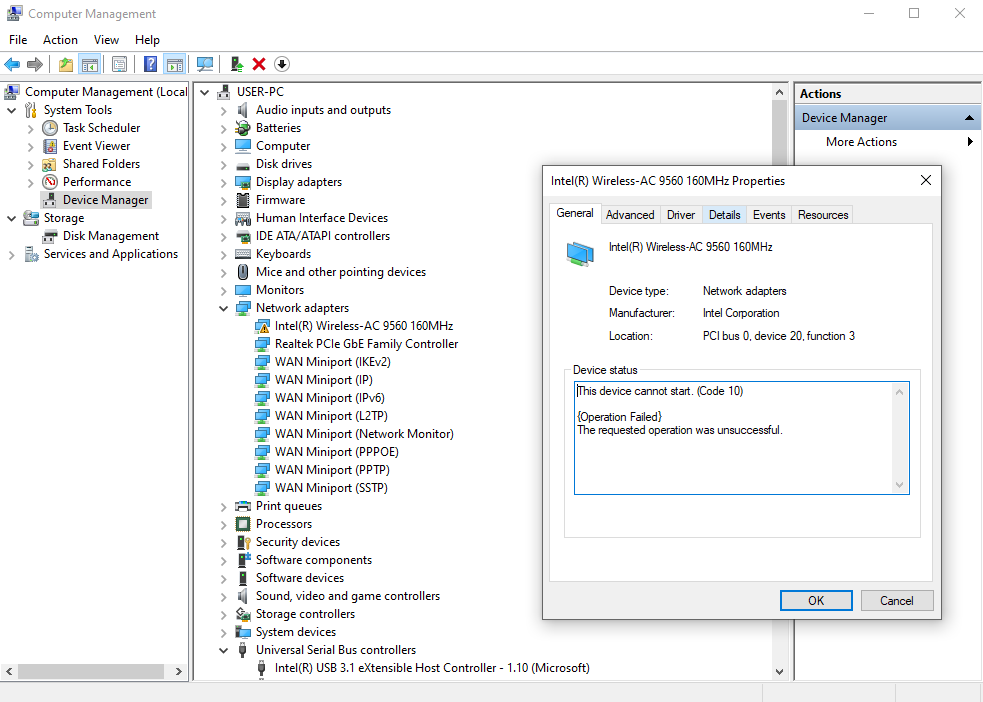Image resolution: width=983 pixels, height=702 pixels.
Task: Expand the Display adapters category
Action: pos(224,181)
